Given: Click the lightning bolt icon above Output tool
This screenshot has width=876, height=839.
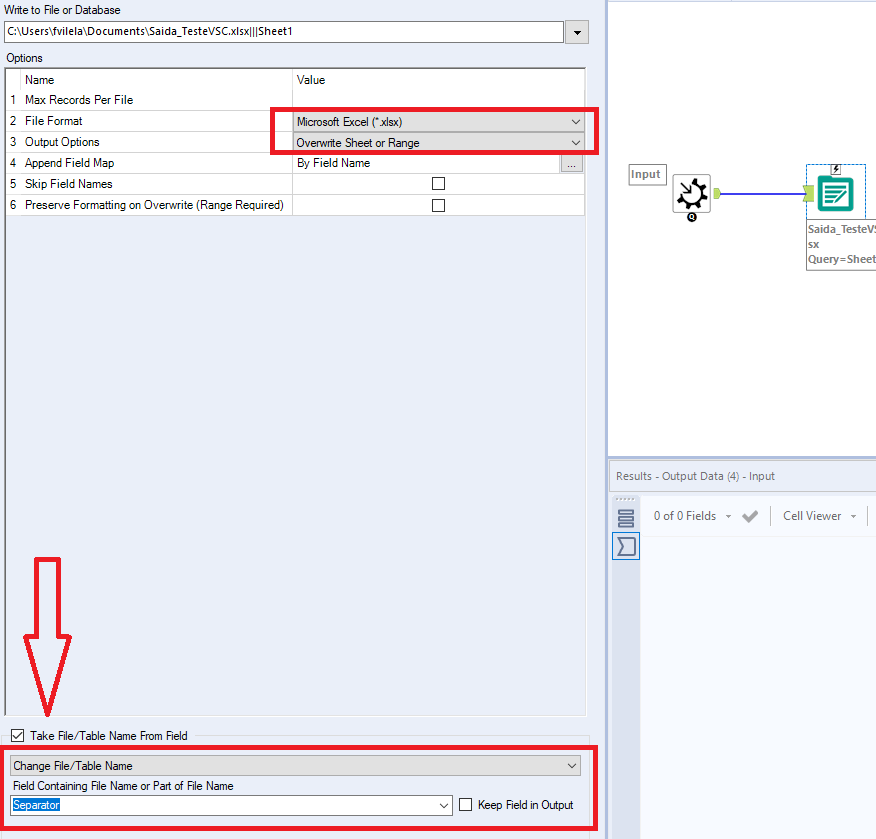Looking at the screenshot, I should [x=836, y=169].
